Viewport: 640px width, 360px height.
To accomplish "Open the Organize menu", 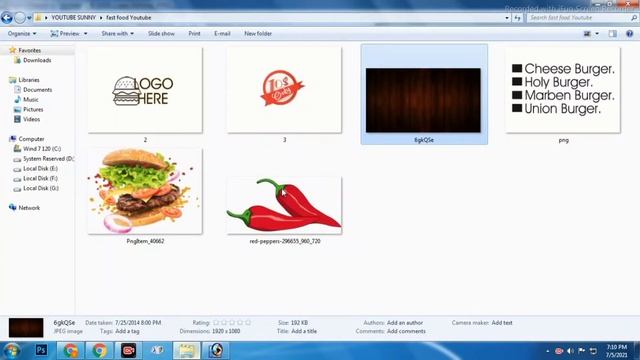I will [x=22, y=33].
